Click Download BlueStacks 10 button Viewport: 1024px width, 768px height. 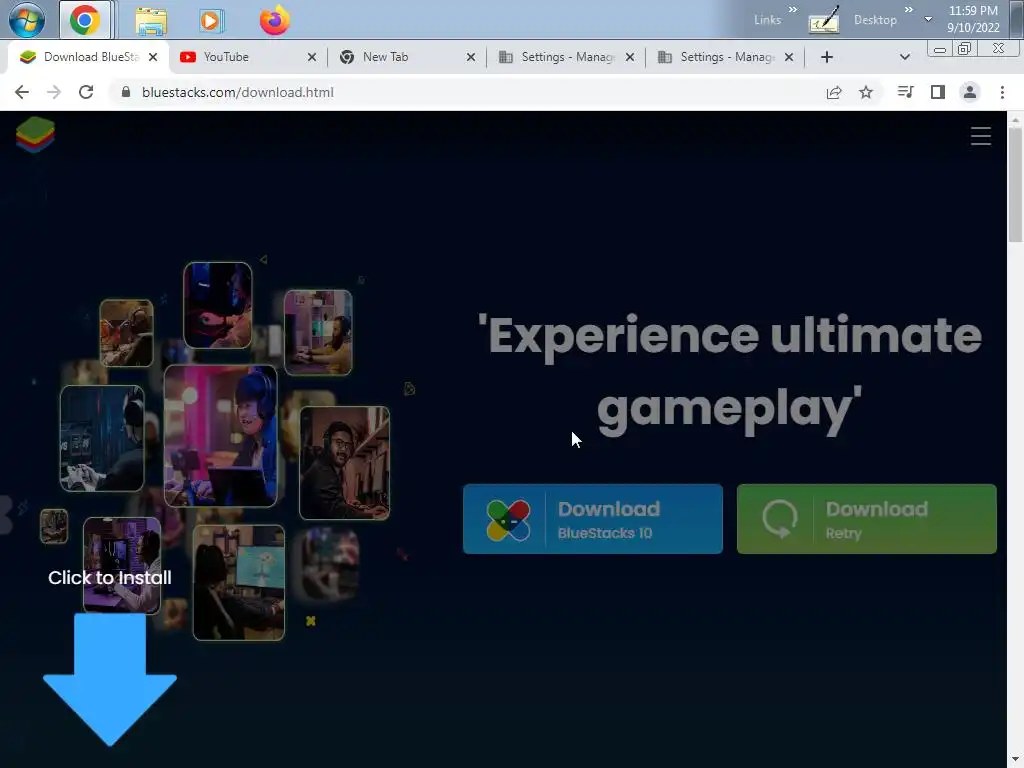[593, 519]
